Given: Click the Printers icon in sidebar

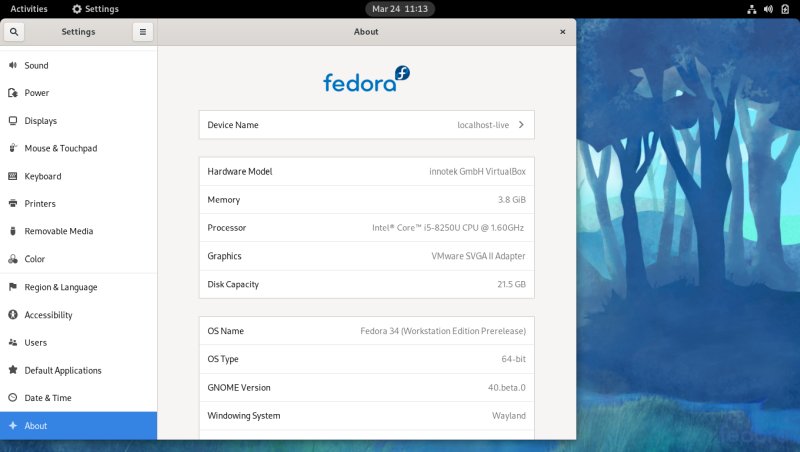Looking at the screenshot, I should coord(13,204).
